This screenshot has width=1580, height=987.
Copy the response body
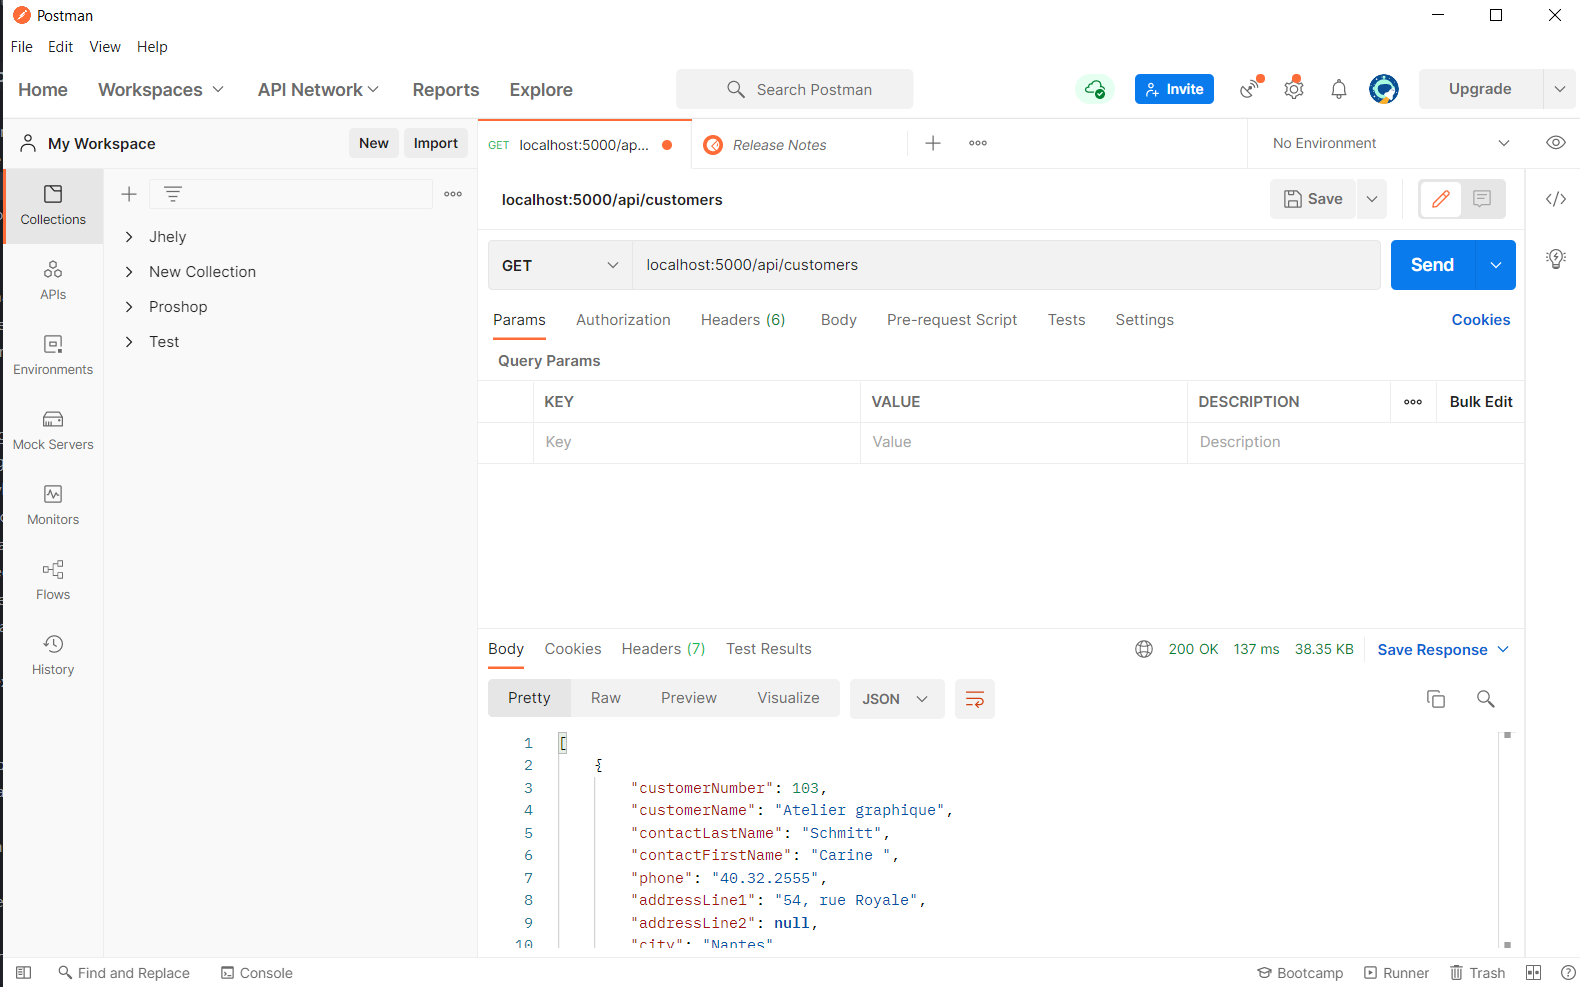click(1436, 699)
